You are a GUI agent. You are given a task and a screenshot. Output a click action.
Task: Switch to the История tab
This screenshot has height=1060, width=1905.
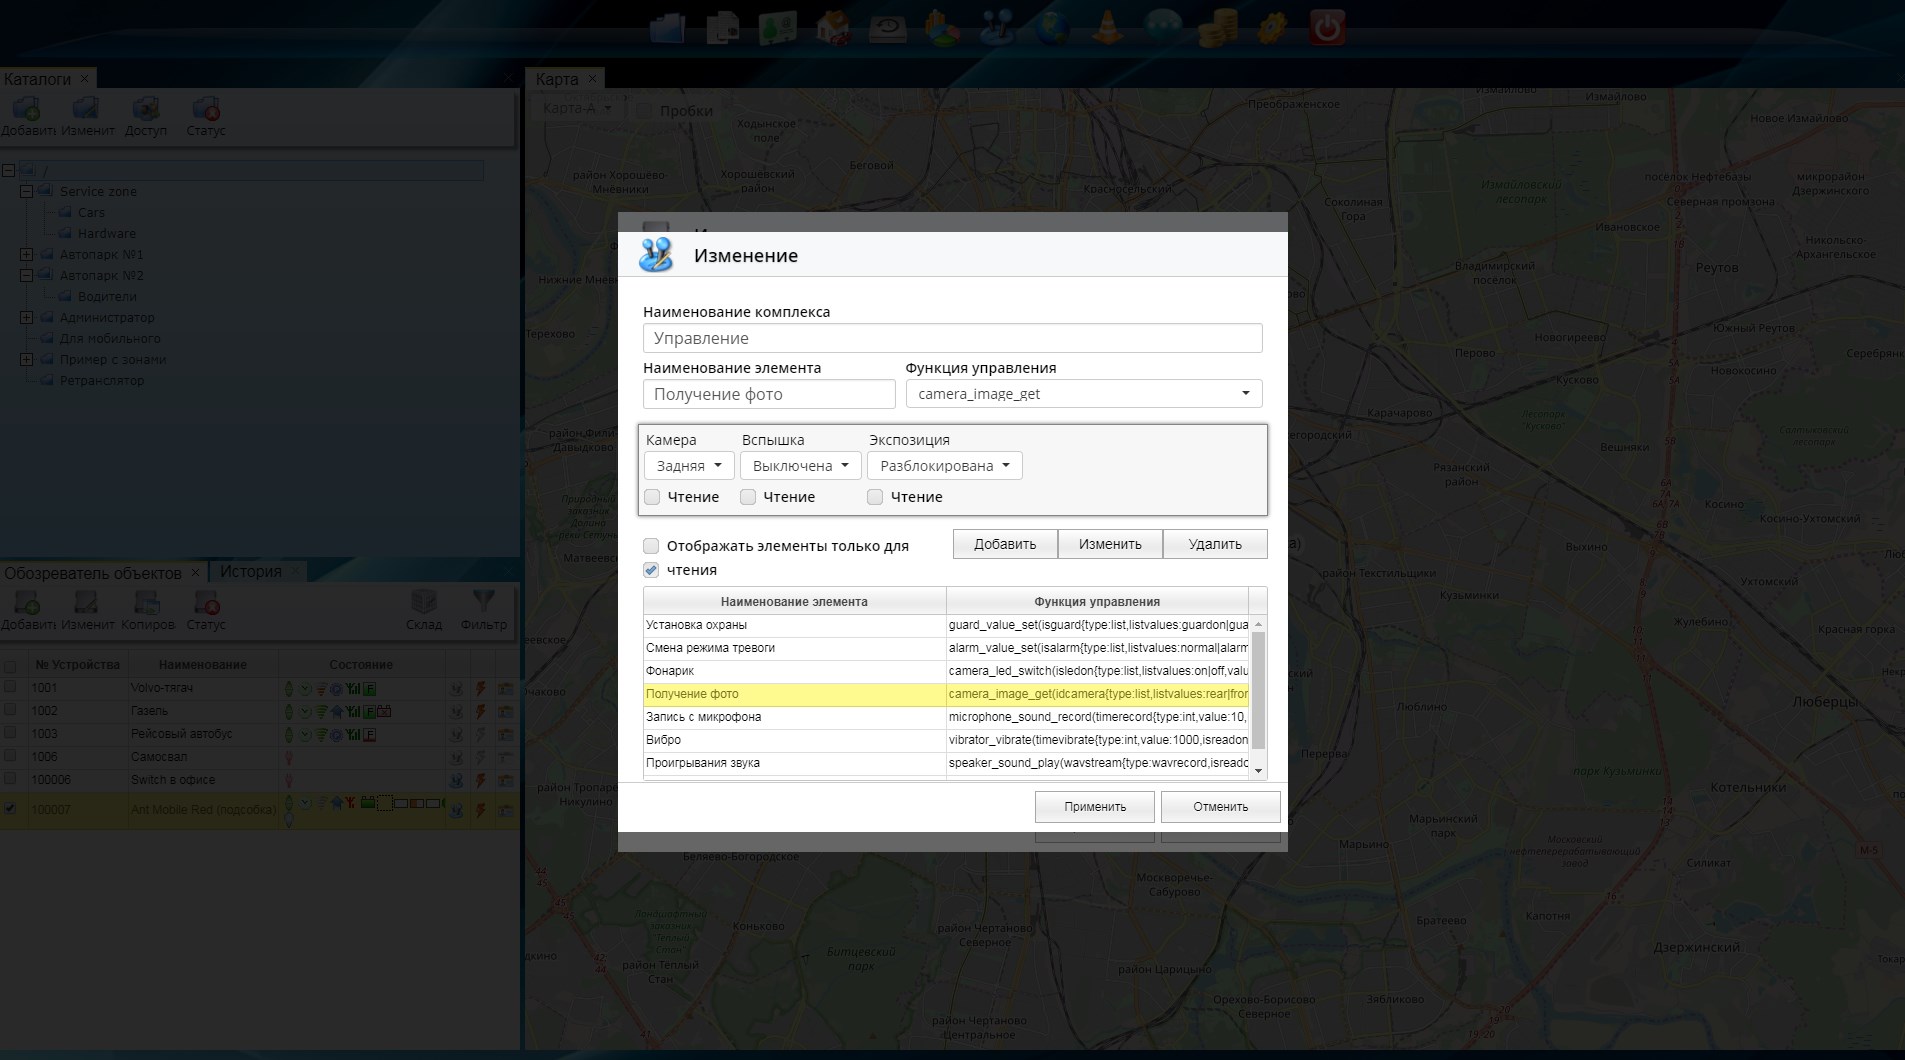coord(250,572)
